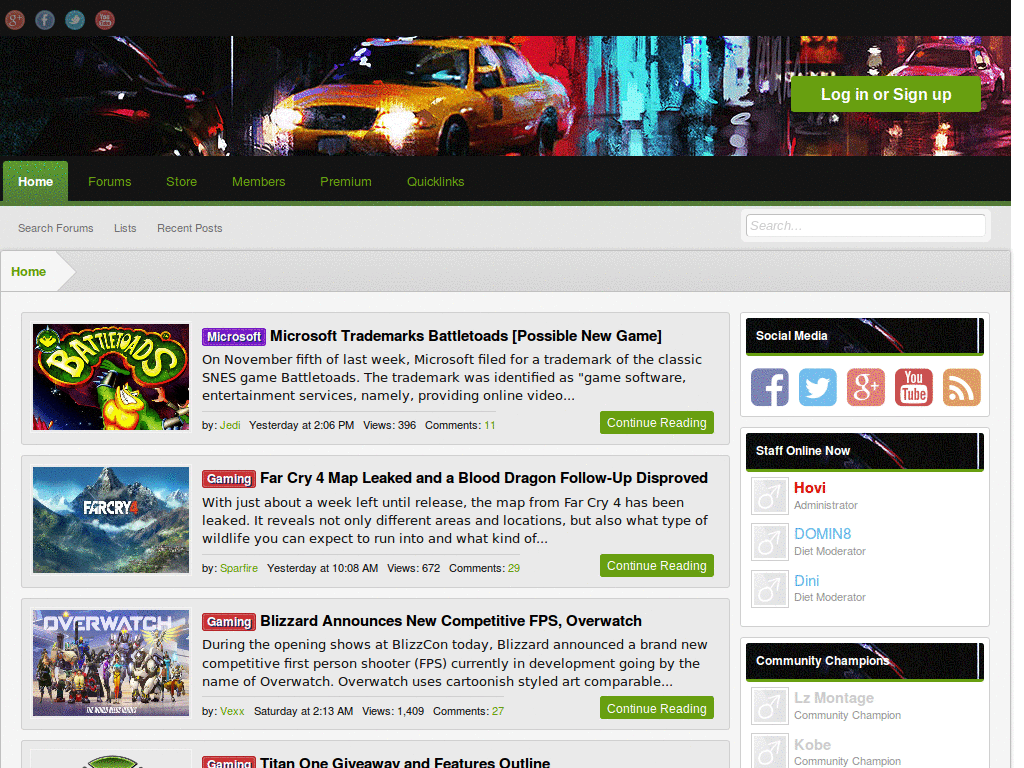This screenshot has width=1024, height=768.
Task: Select the Home navigation tab
Action: [35, 182]
